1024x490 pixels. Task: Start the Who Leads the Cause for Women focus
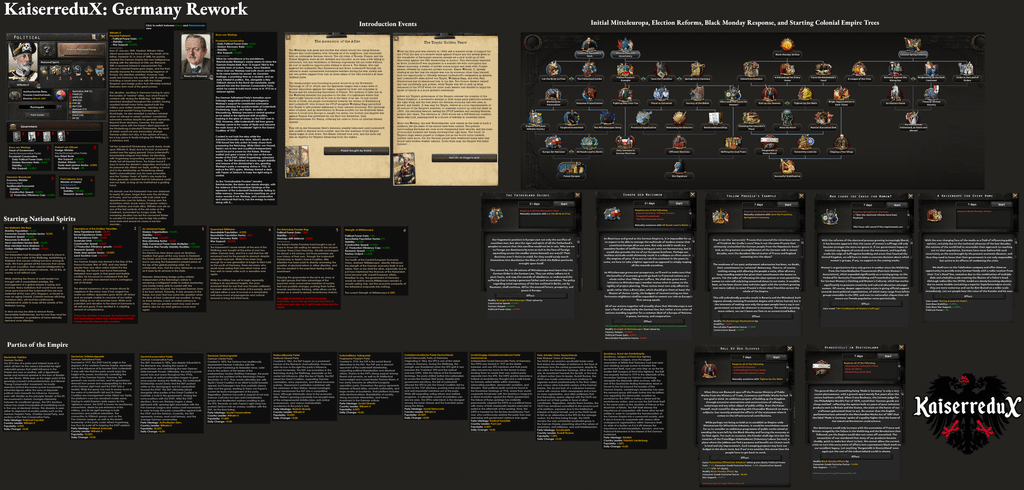[897, 204]
